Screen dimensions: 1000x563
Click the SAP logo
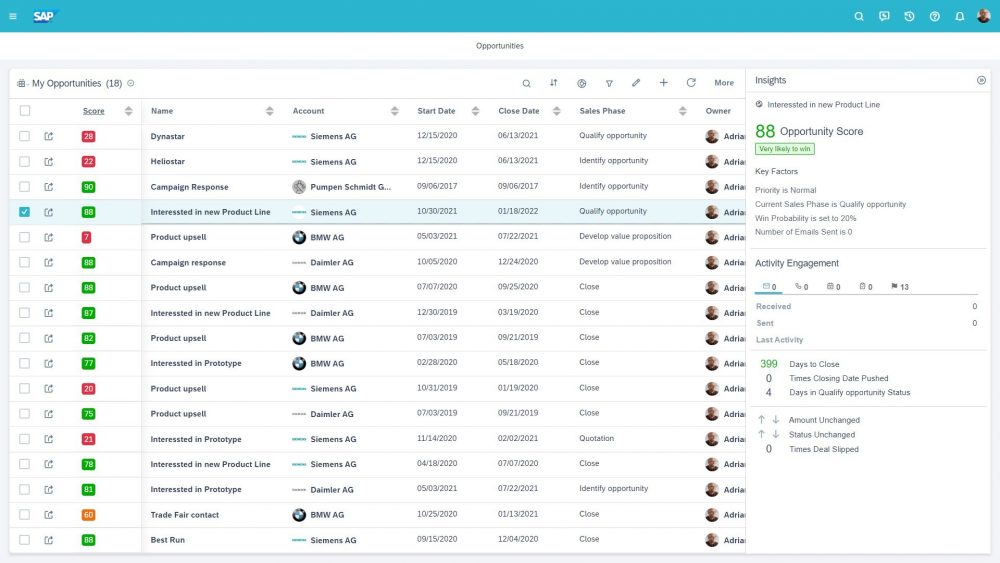click(45, 16)
